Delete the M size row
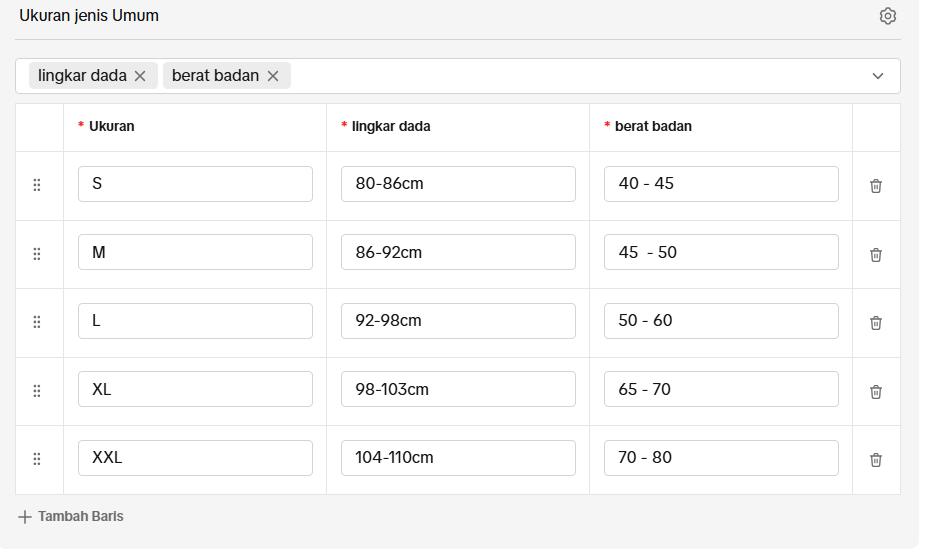The width and height of the screenshot is (925, 556). [x=876, y=255]
